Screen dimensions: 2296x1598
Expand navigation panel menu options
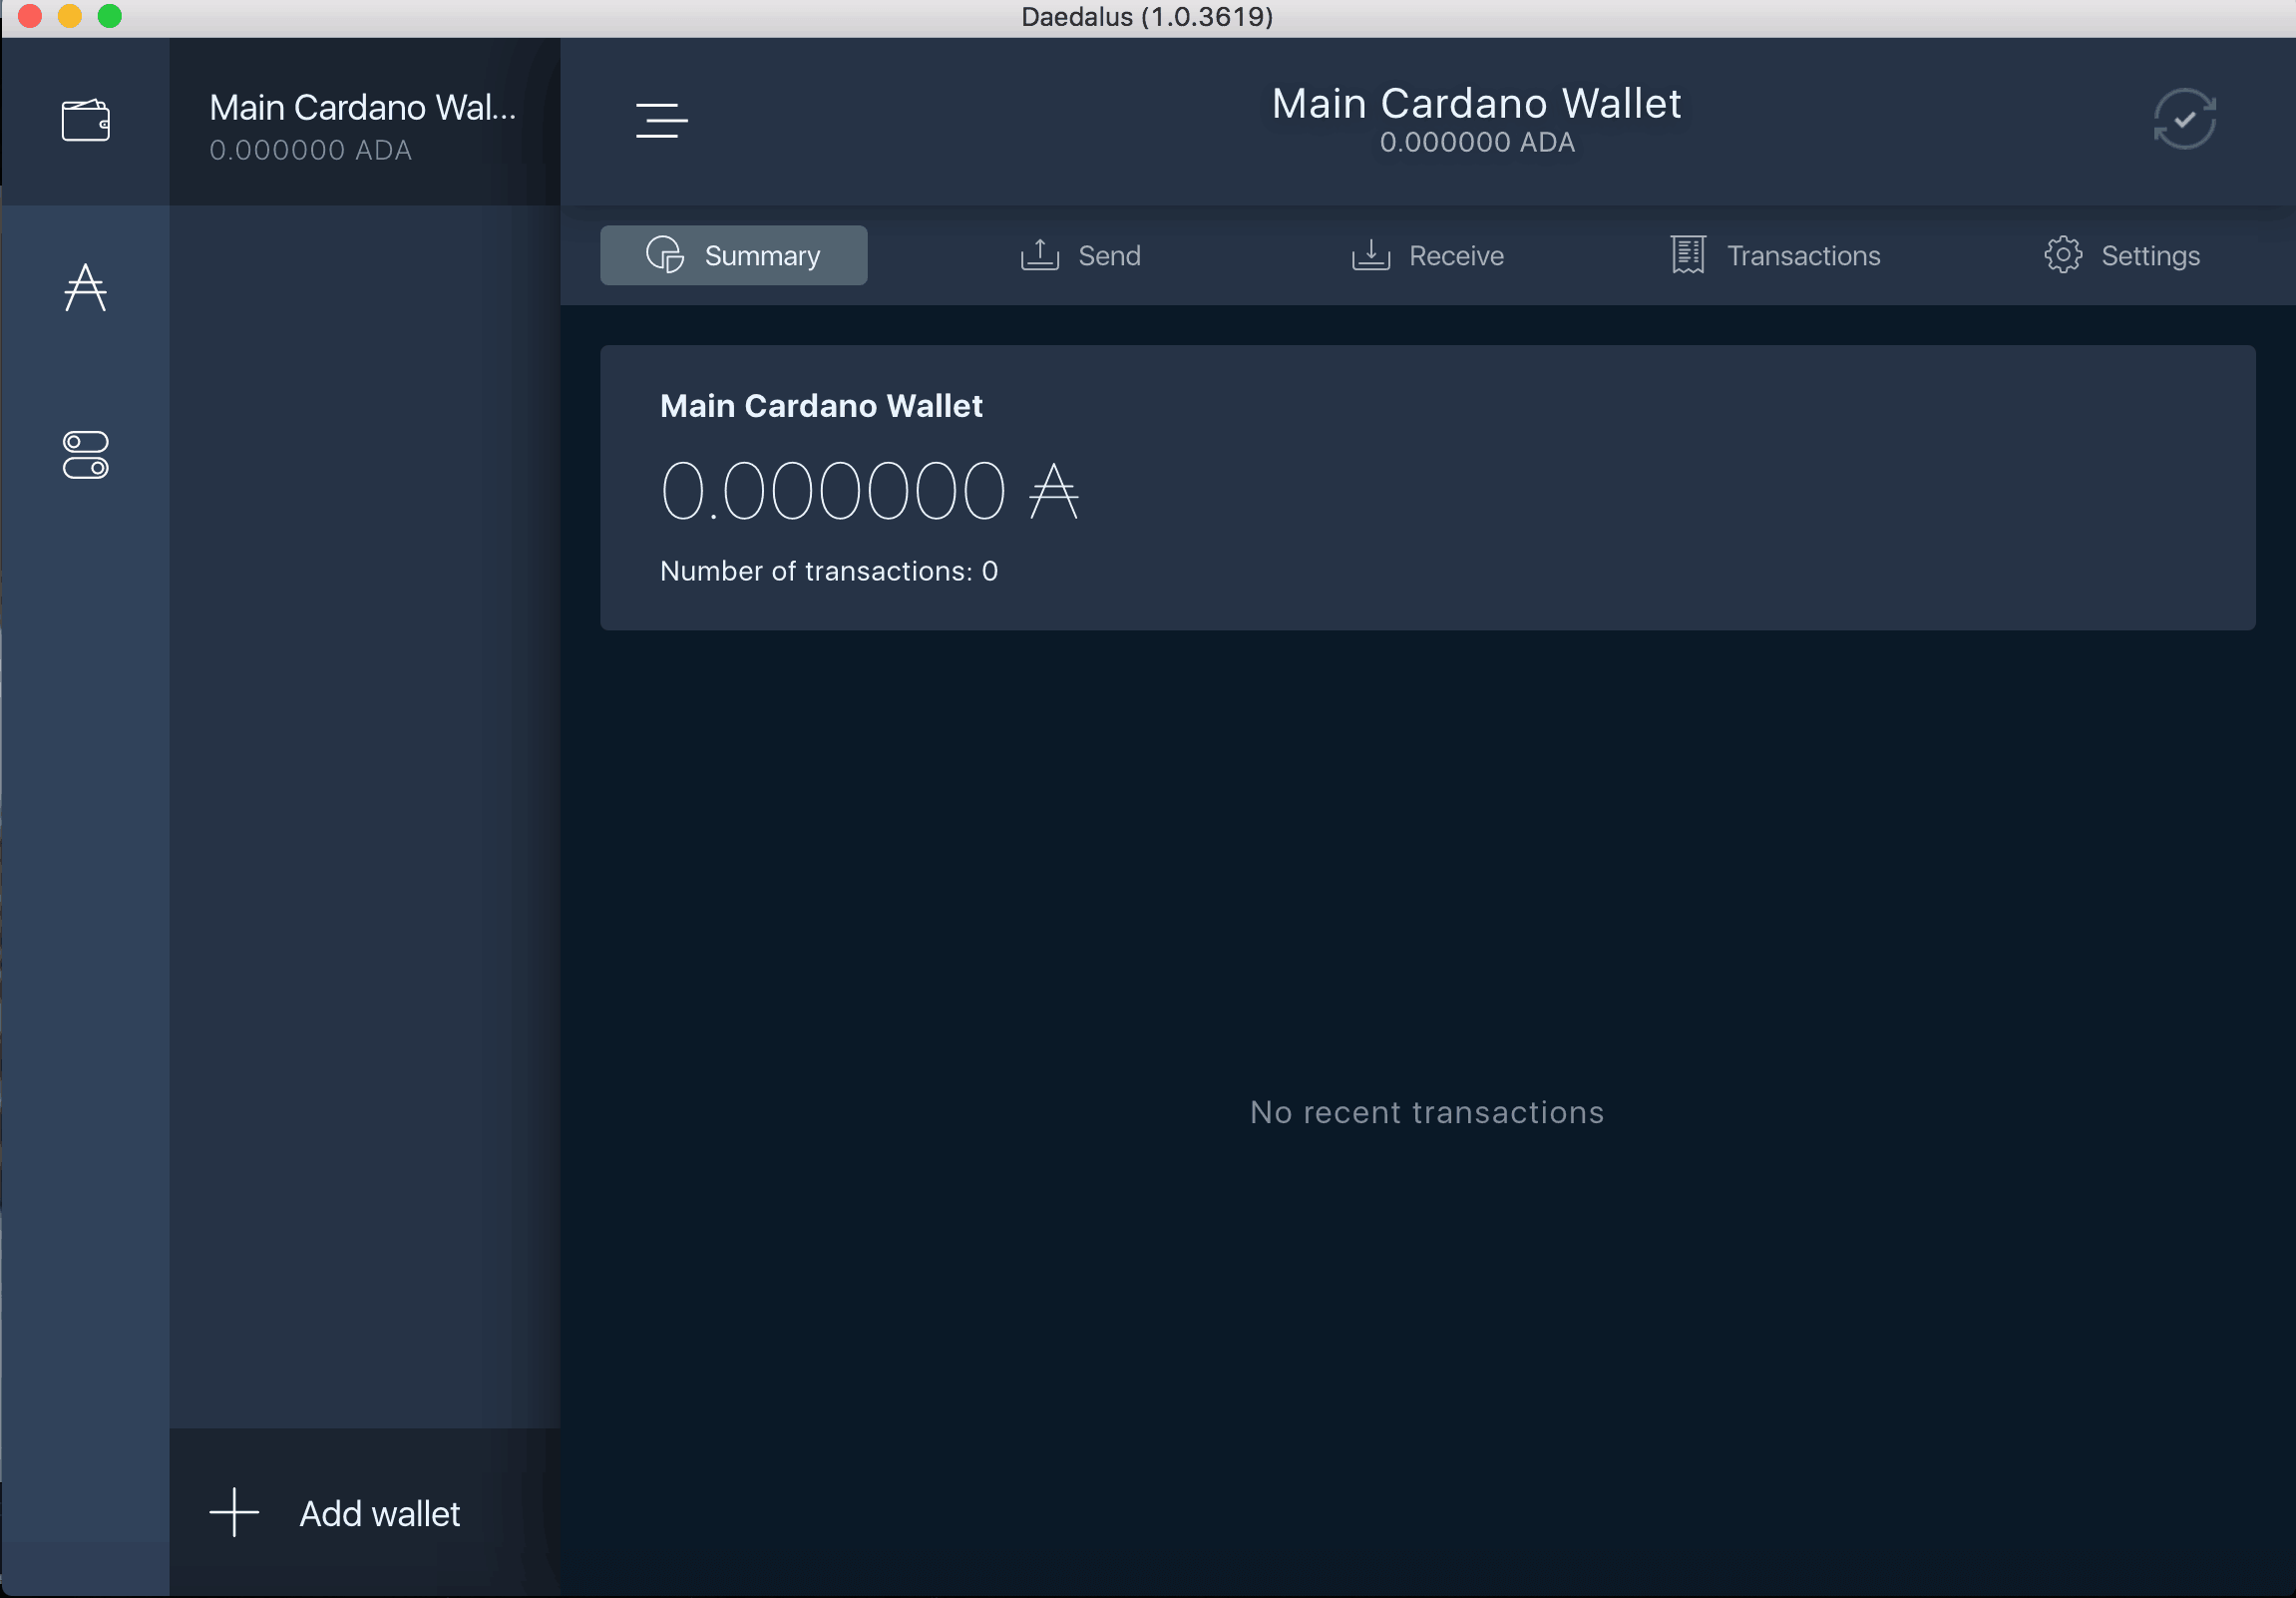(661, 117)
